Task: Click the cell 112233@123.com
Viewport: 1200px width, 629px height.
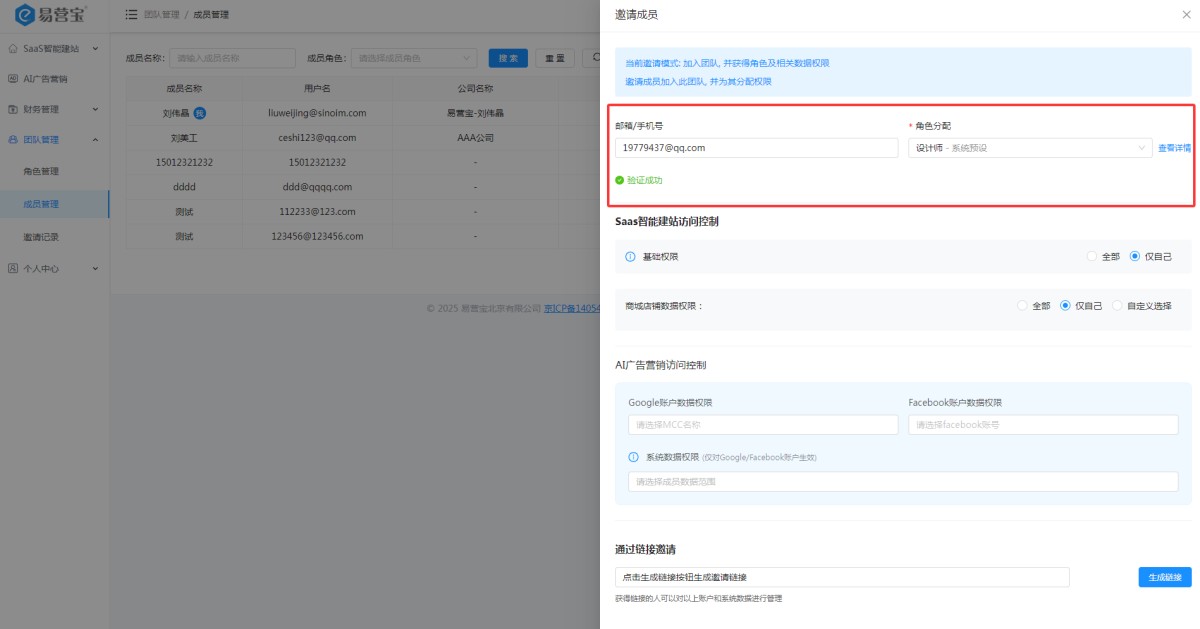Action: (x=318, y=211)
